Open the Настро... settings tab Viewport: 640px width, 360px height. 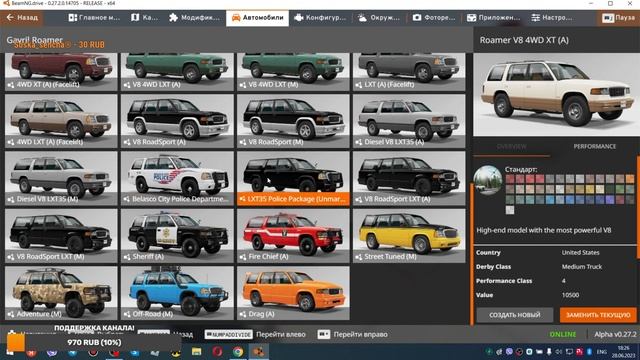(x=552, y=18)
